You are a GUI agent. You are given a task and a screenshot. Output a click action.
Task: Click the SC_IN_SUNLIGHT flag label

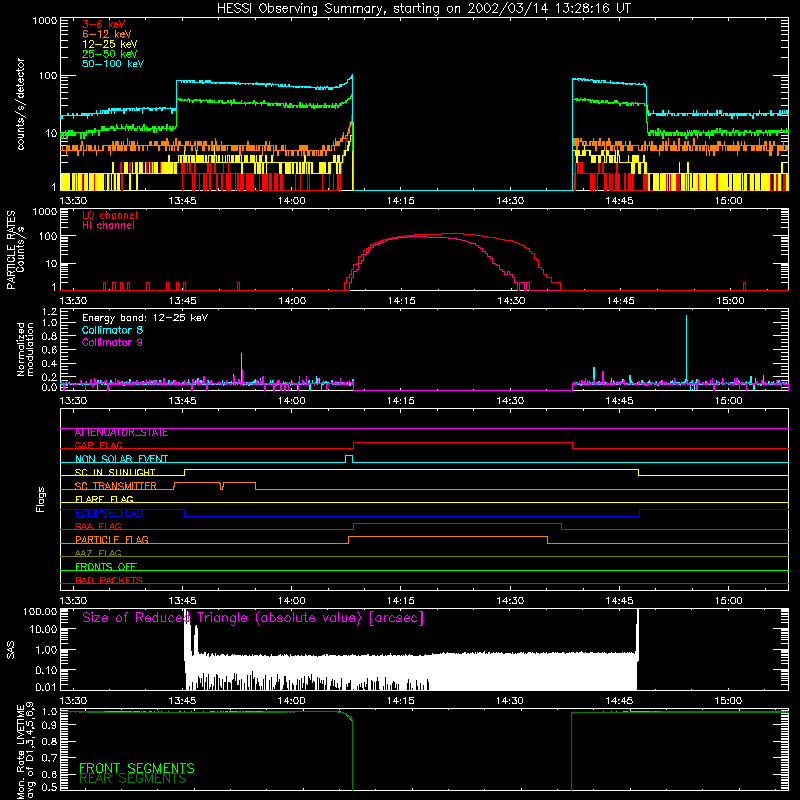click(x=115, y=472)
